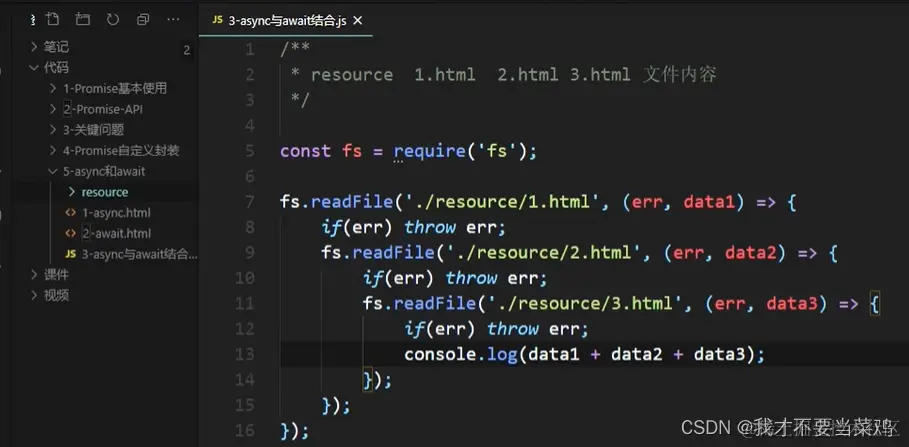
Task: Select 3-async与await结合 file name in the tree
Action: point(139,255)
